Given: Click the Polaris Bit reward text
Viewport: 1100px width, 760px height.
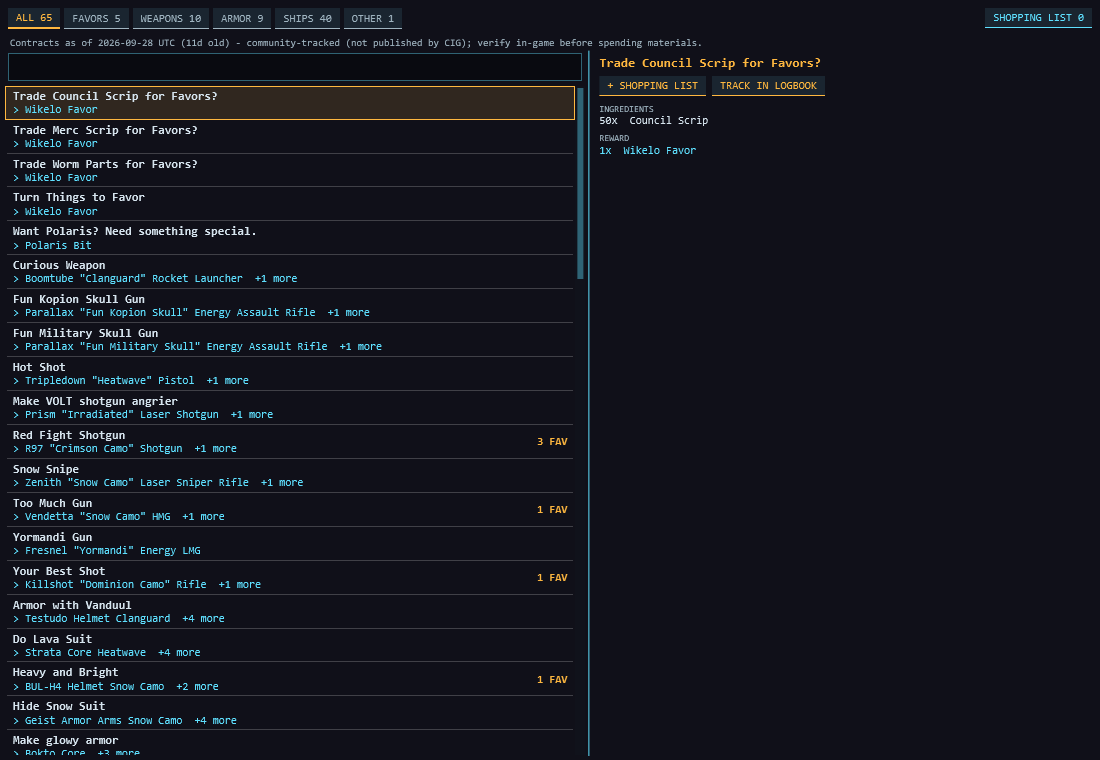Looking at the screenshot, I should click(x=58, y=246).
